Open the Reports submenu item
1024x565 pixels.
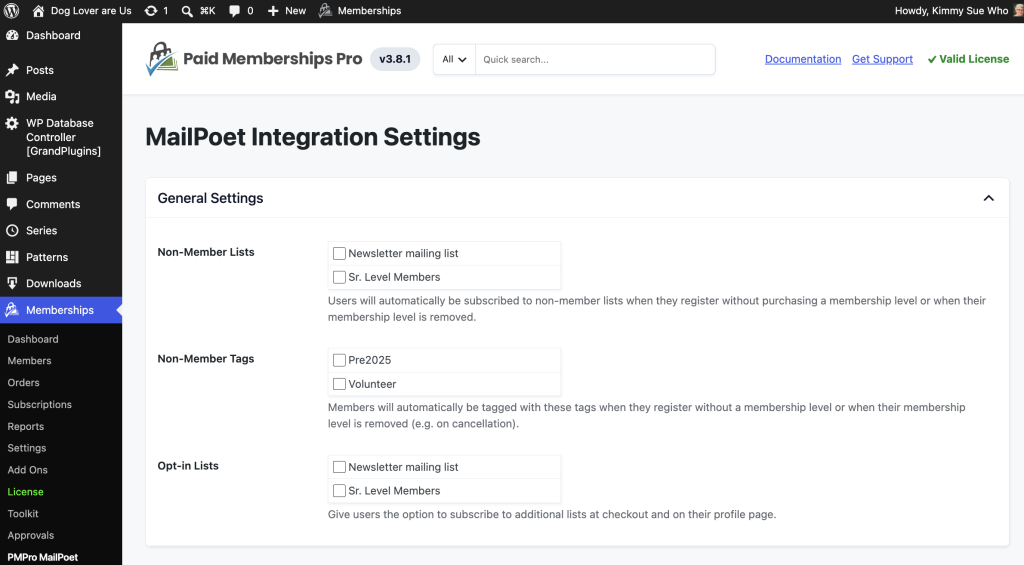tap(25, 427)
